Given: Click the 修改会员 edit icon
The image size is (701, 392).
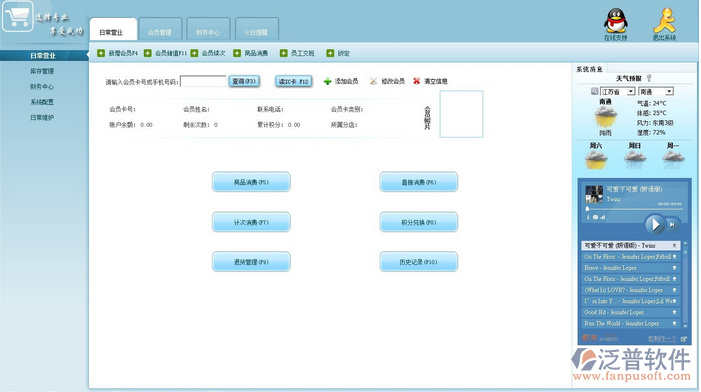Looking at the screenshot, I should [x=373, y=81].
